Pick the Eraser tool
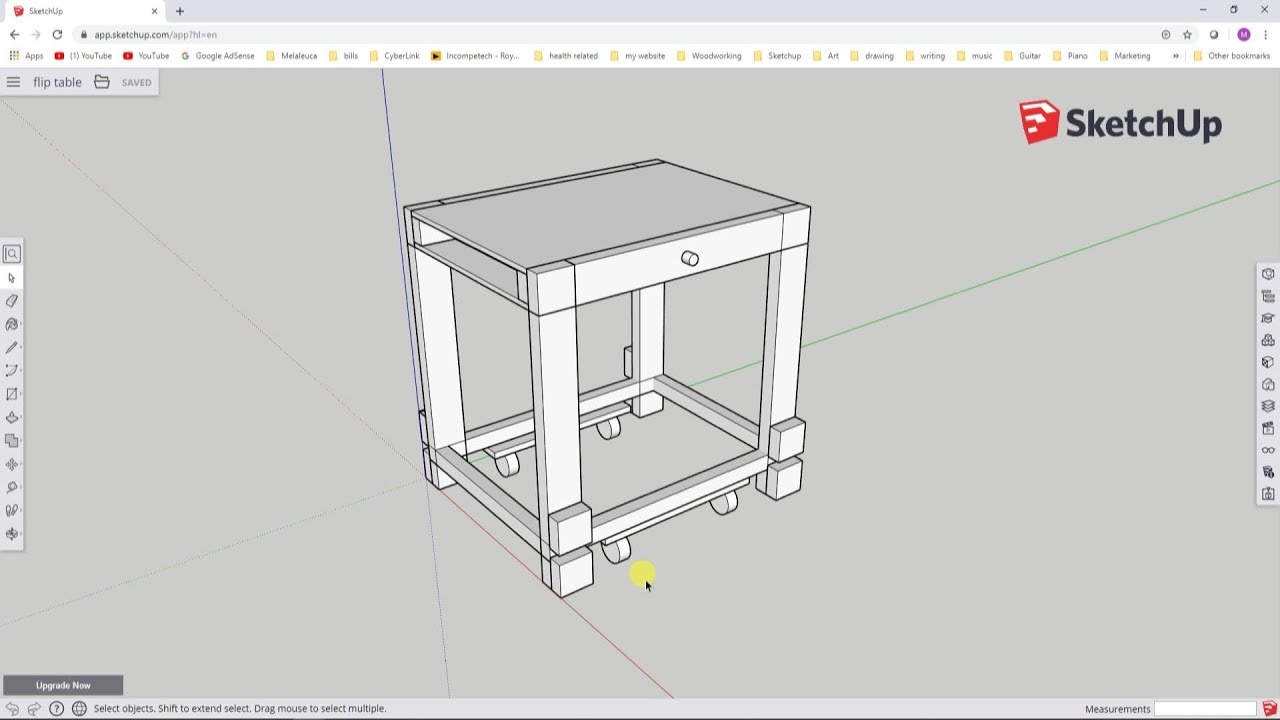Viewport: 1280px width, 720px height. [x=12, y=301]
